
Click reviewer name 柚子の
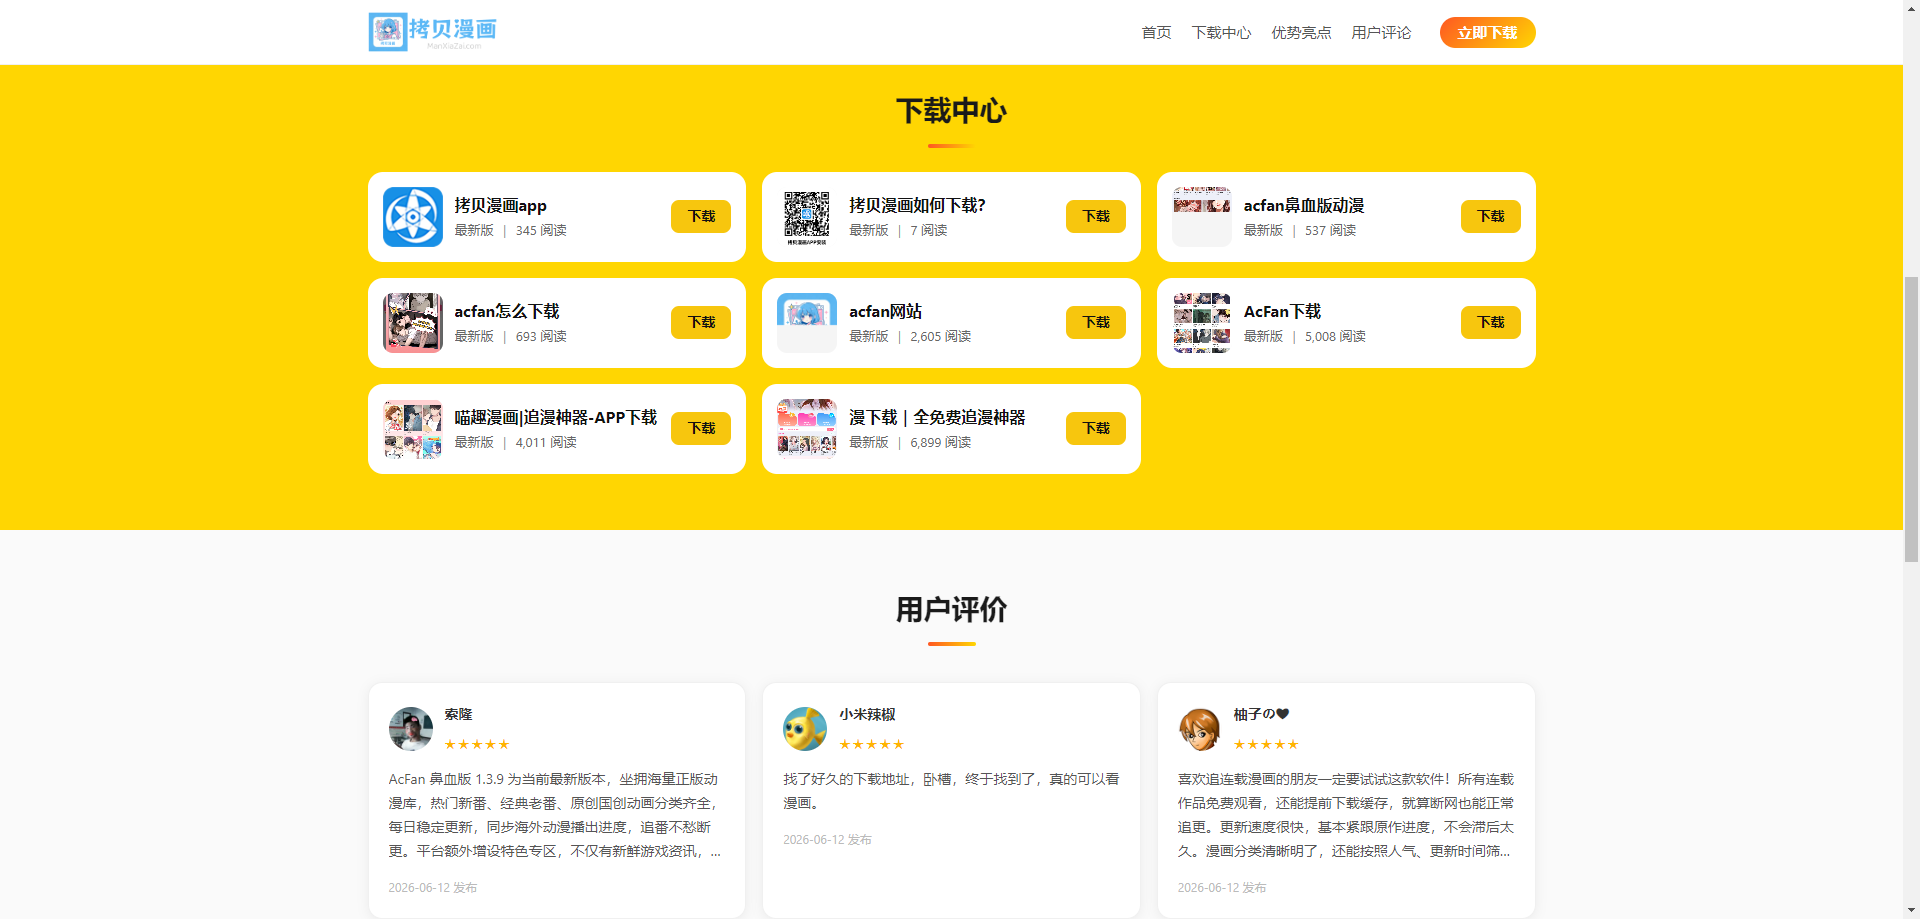(x=1261, y=714)
